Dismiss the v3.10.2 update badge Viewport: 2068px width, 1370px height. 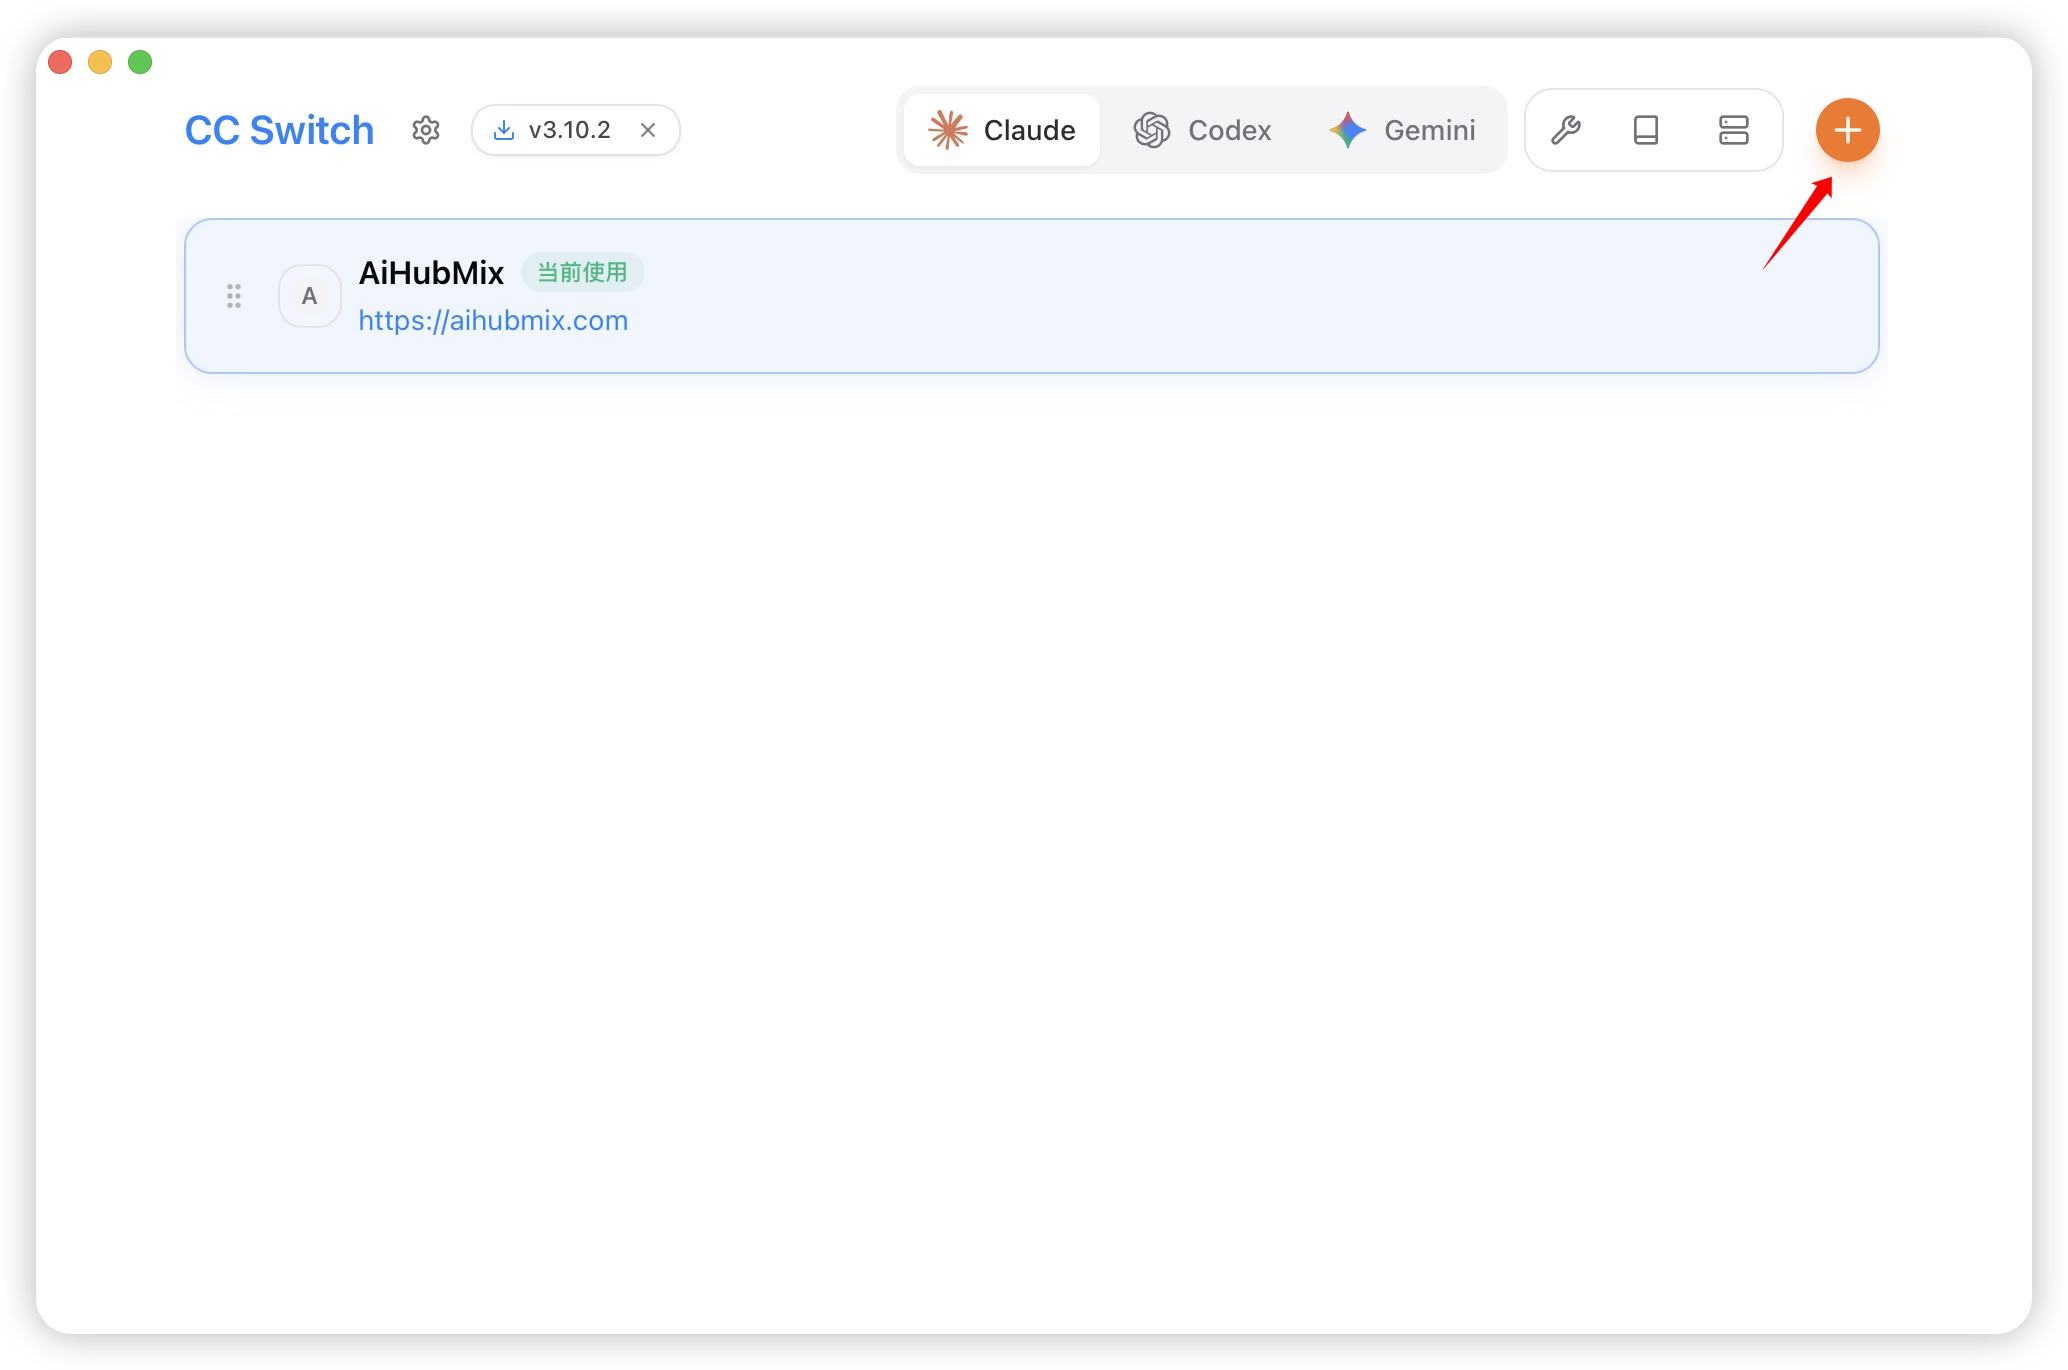coord(648,130)
